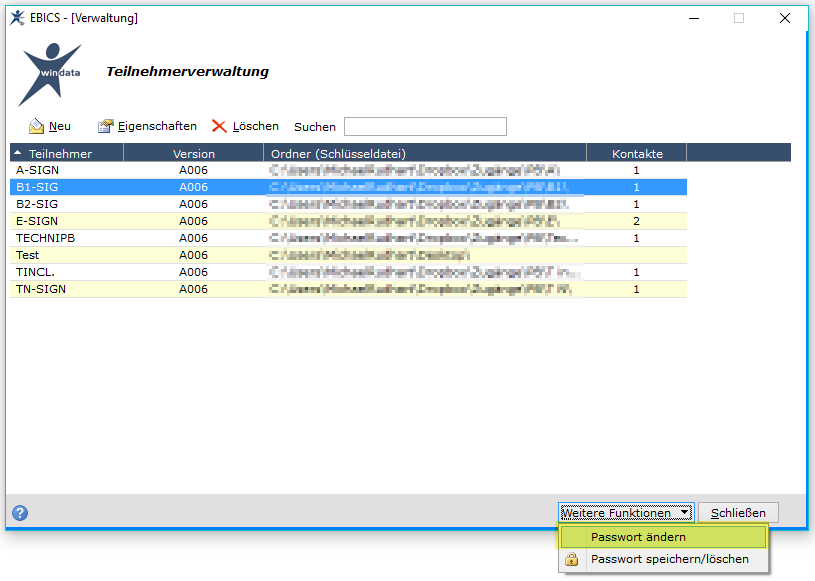The height and width of the screenshot is (581, 815).
Task: Sort by the Kontakte column header
Action: (637, 153)
